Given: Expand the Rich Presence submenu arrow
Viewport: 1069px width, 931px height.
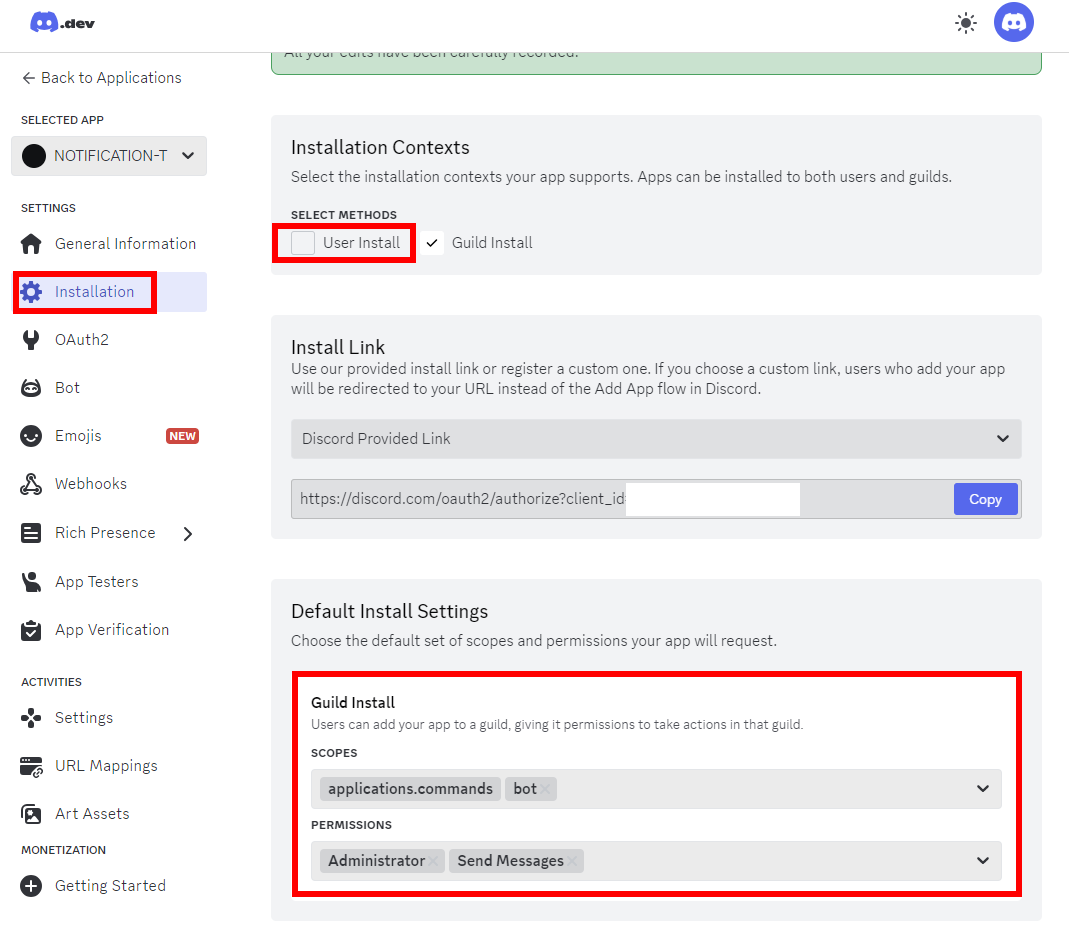Looking at the screenshot, I should (x=188, y=533).
